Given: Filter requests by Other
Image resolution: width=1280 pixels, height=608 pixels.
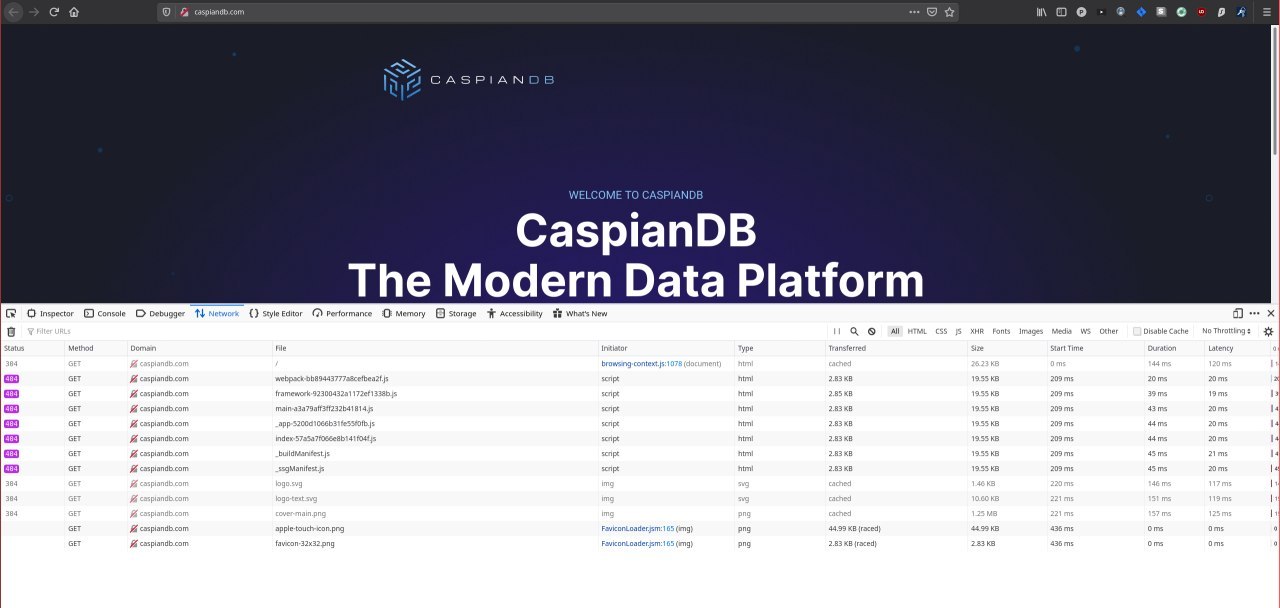Looking at the screenshot, I should pos(1109,331).
